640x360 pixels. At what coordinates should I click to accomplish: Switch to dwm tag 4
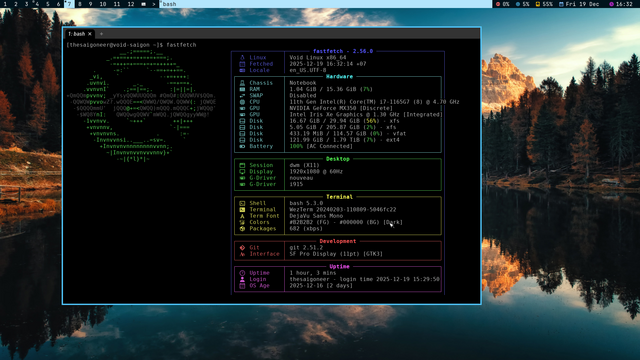tap(37, 4)
